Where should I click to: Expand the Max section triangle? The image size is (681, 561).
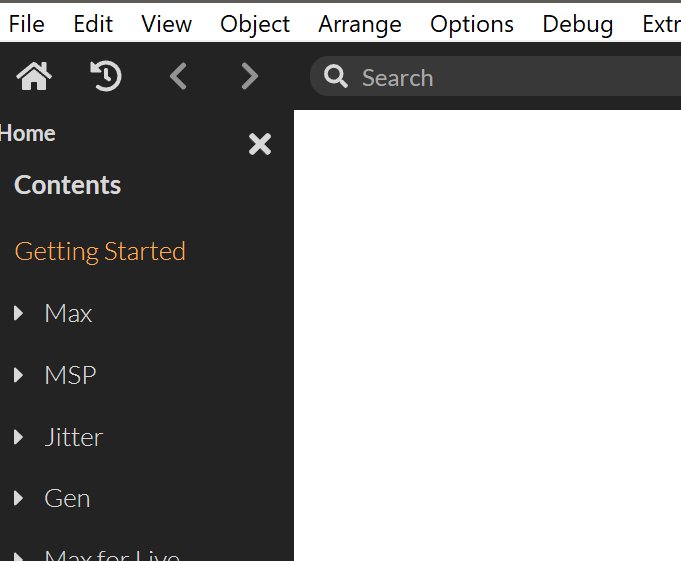click(x=19, y=314)
